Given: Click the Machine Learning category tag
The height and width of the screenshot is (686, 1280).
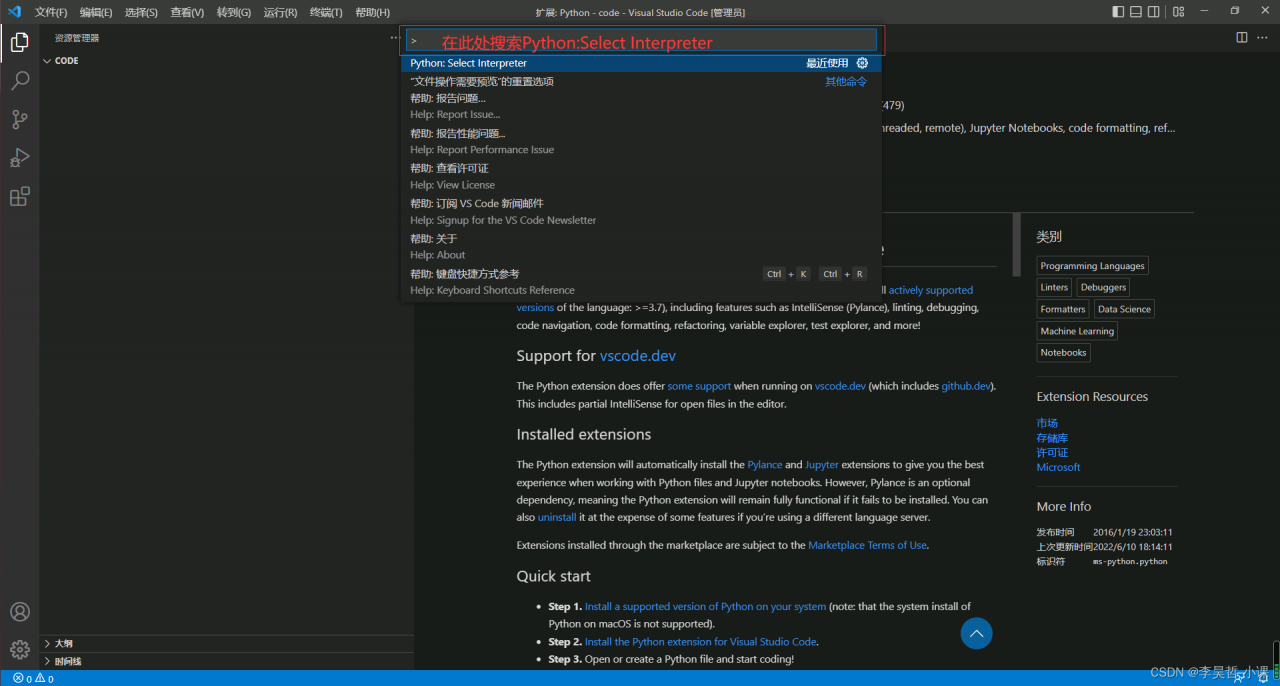Looking at the screenshot, I should coord(1077,331).
